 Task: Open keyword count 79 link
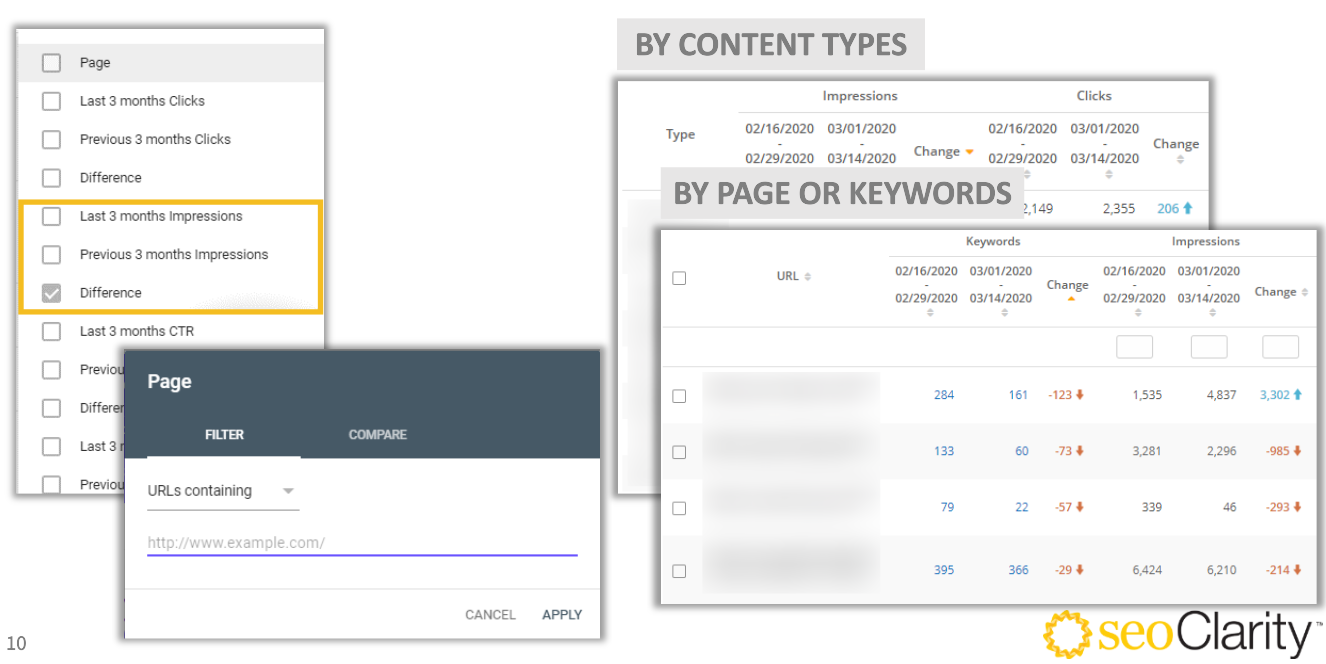947,507
